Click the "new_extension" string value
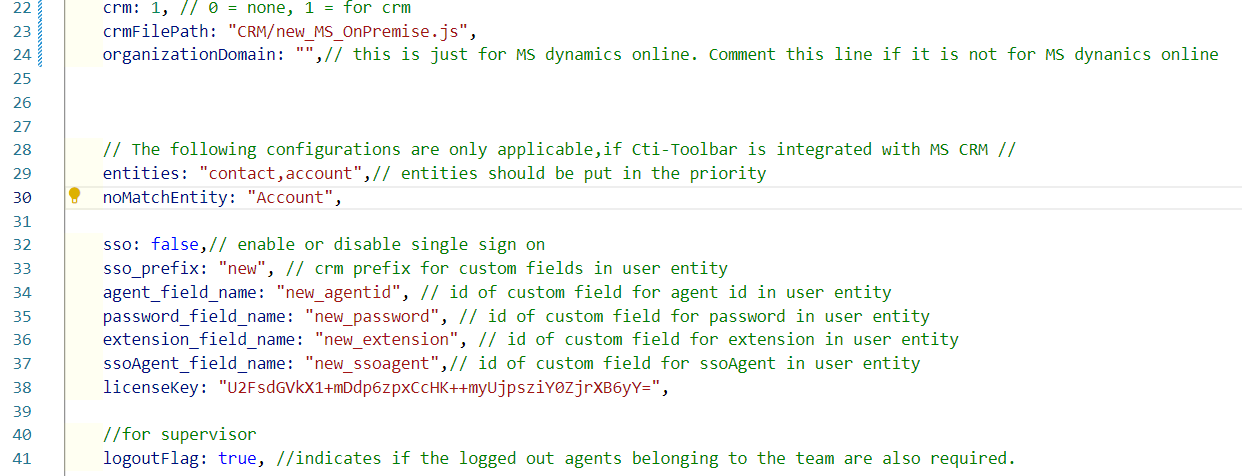 click(396, 339)
